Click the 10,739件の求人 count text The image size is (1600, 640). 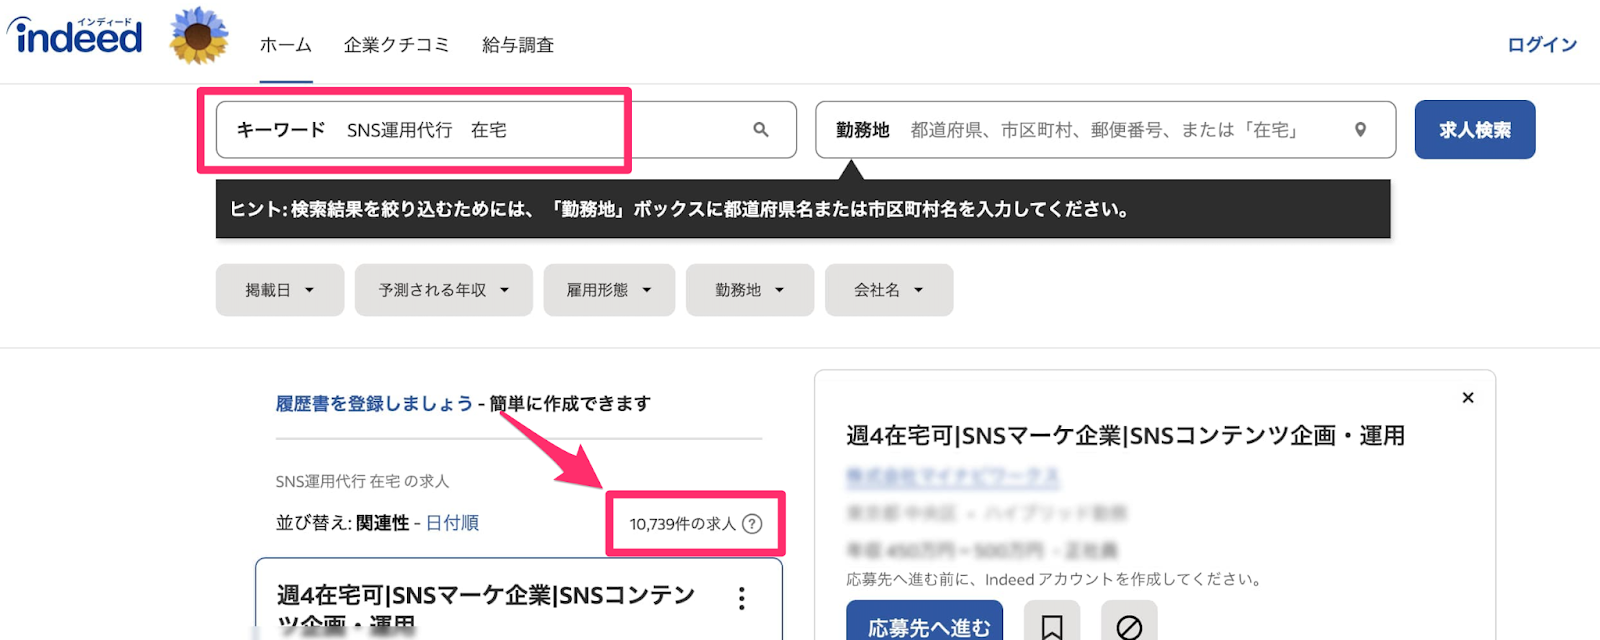682,524
